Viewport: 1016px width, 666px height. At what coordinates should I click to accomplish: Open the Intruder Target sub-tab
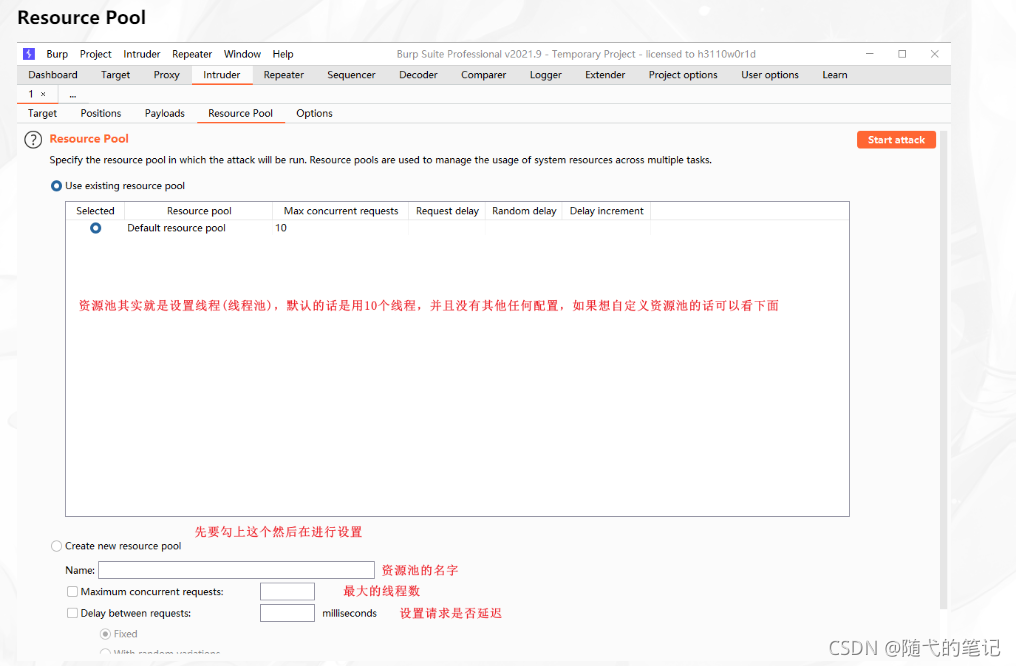(42, 113)
